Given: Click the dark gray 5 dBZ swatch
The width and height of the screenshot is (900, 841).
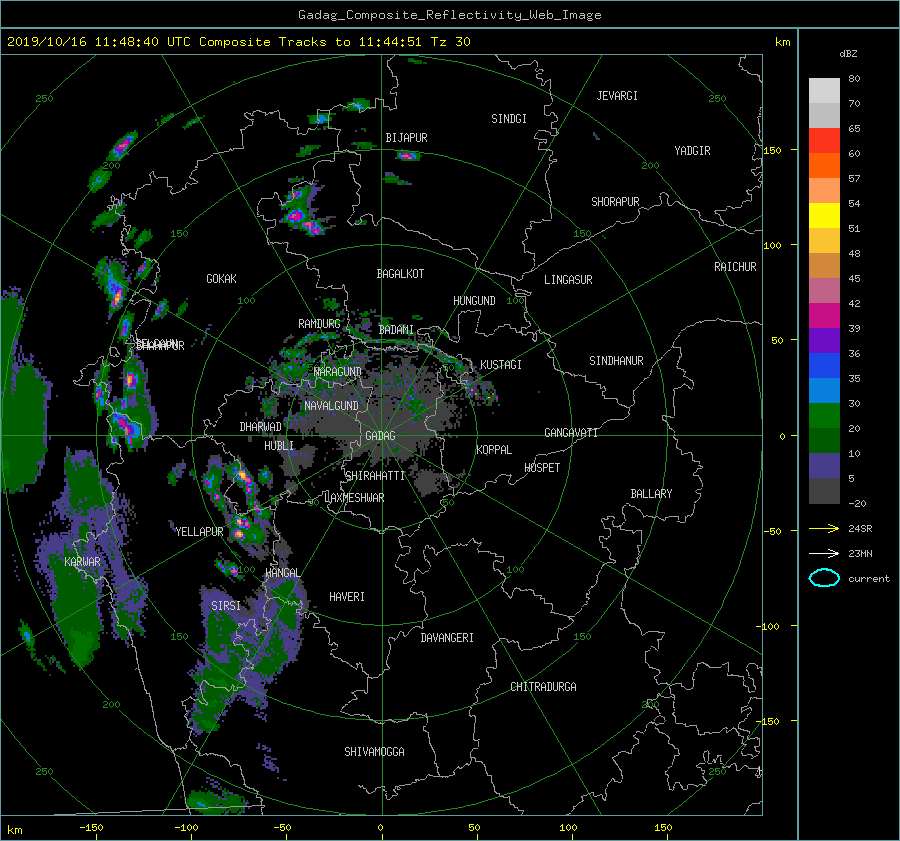Looking at the screenshot, I should click(824, 490).
